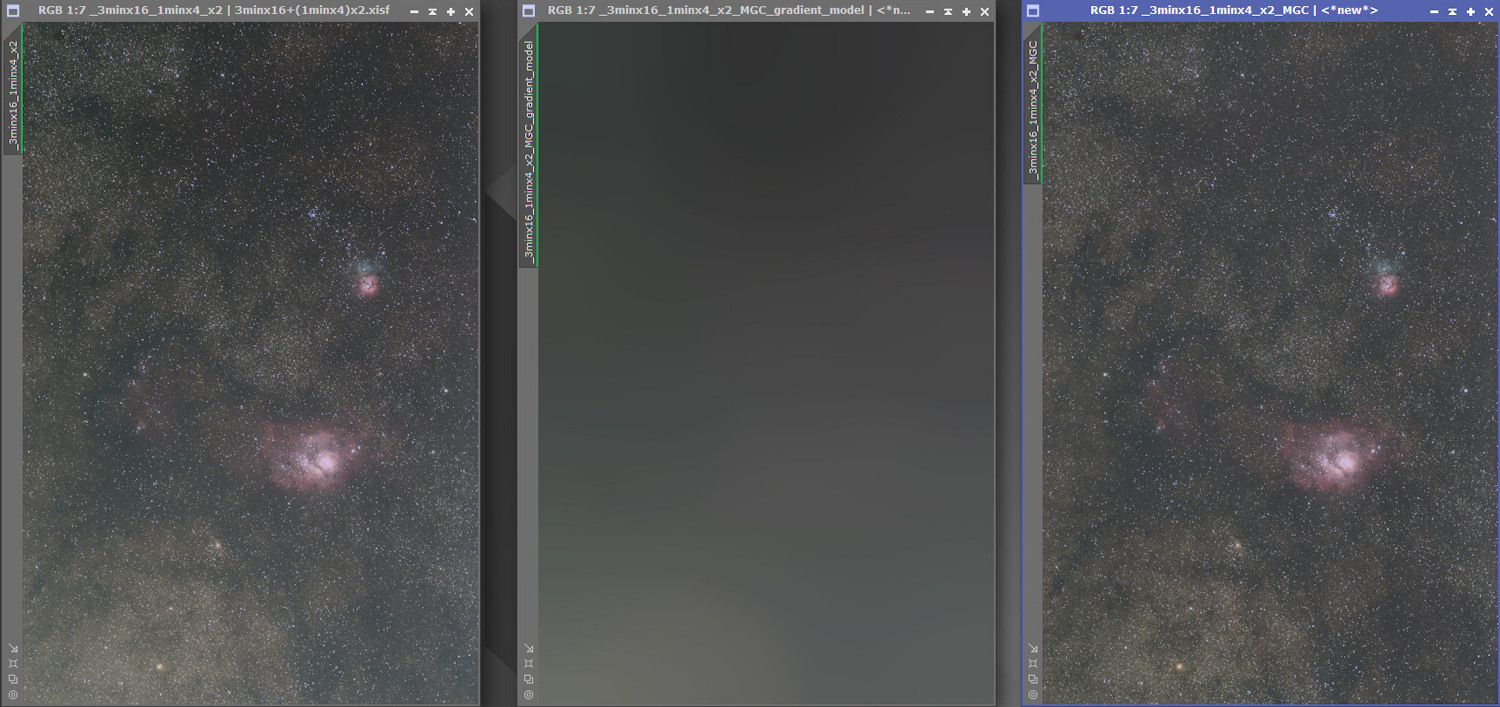1500x707 pixels.
Task: Open window menu icon of the x2_MGC window
Action: [1033, 11]
